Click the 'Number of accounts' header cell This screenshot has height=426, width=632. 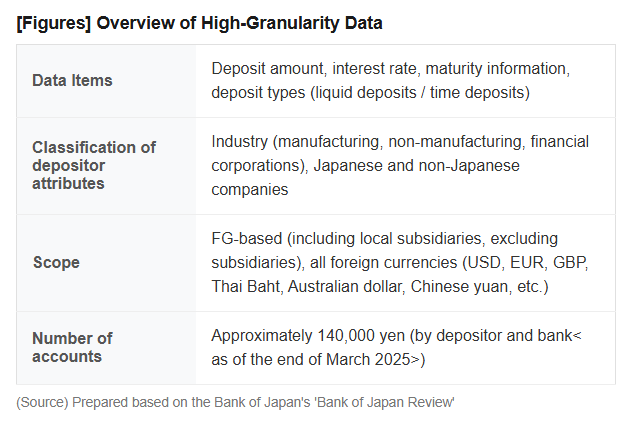click(106, 348)
